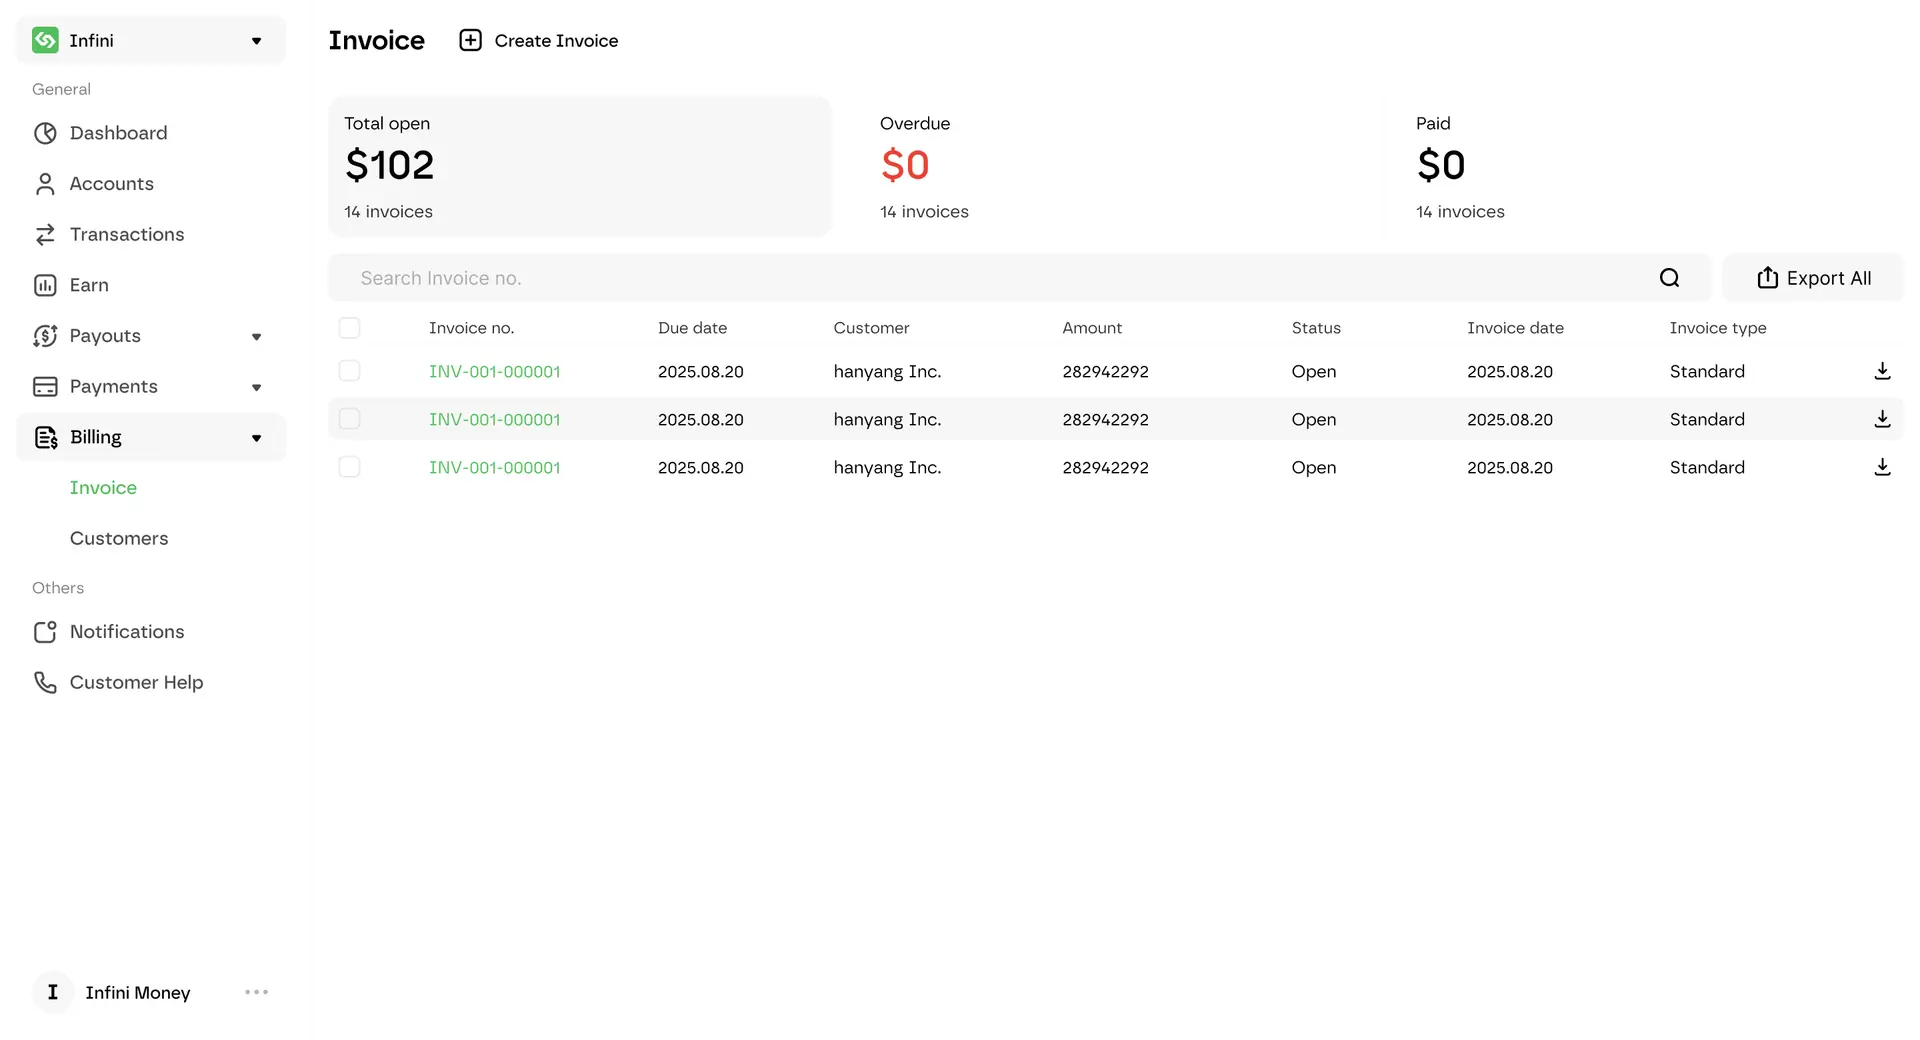Download the third invoice row
This screenshot has height=1040, width=1920.
1882,467
